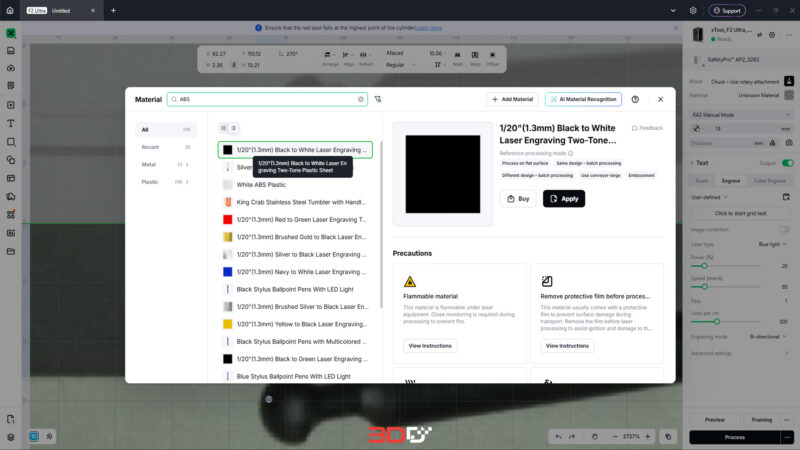This screenshot has height=450, width=800.
Task: Click the Add Material button
Action: (512, 99)
